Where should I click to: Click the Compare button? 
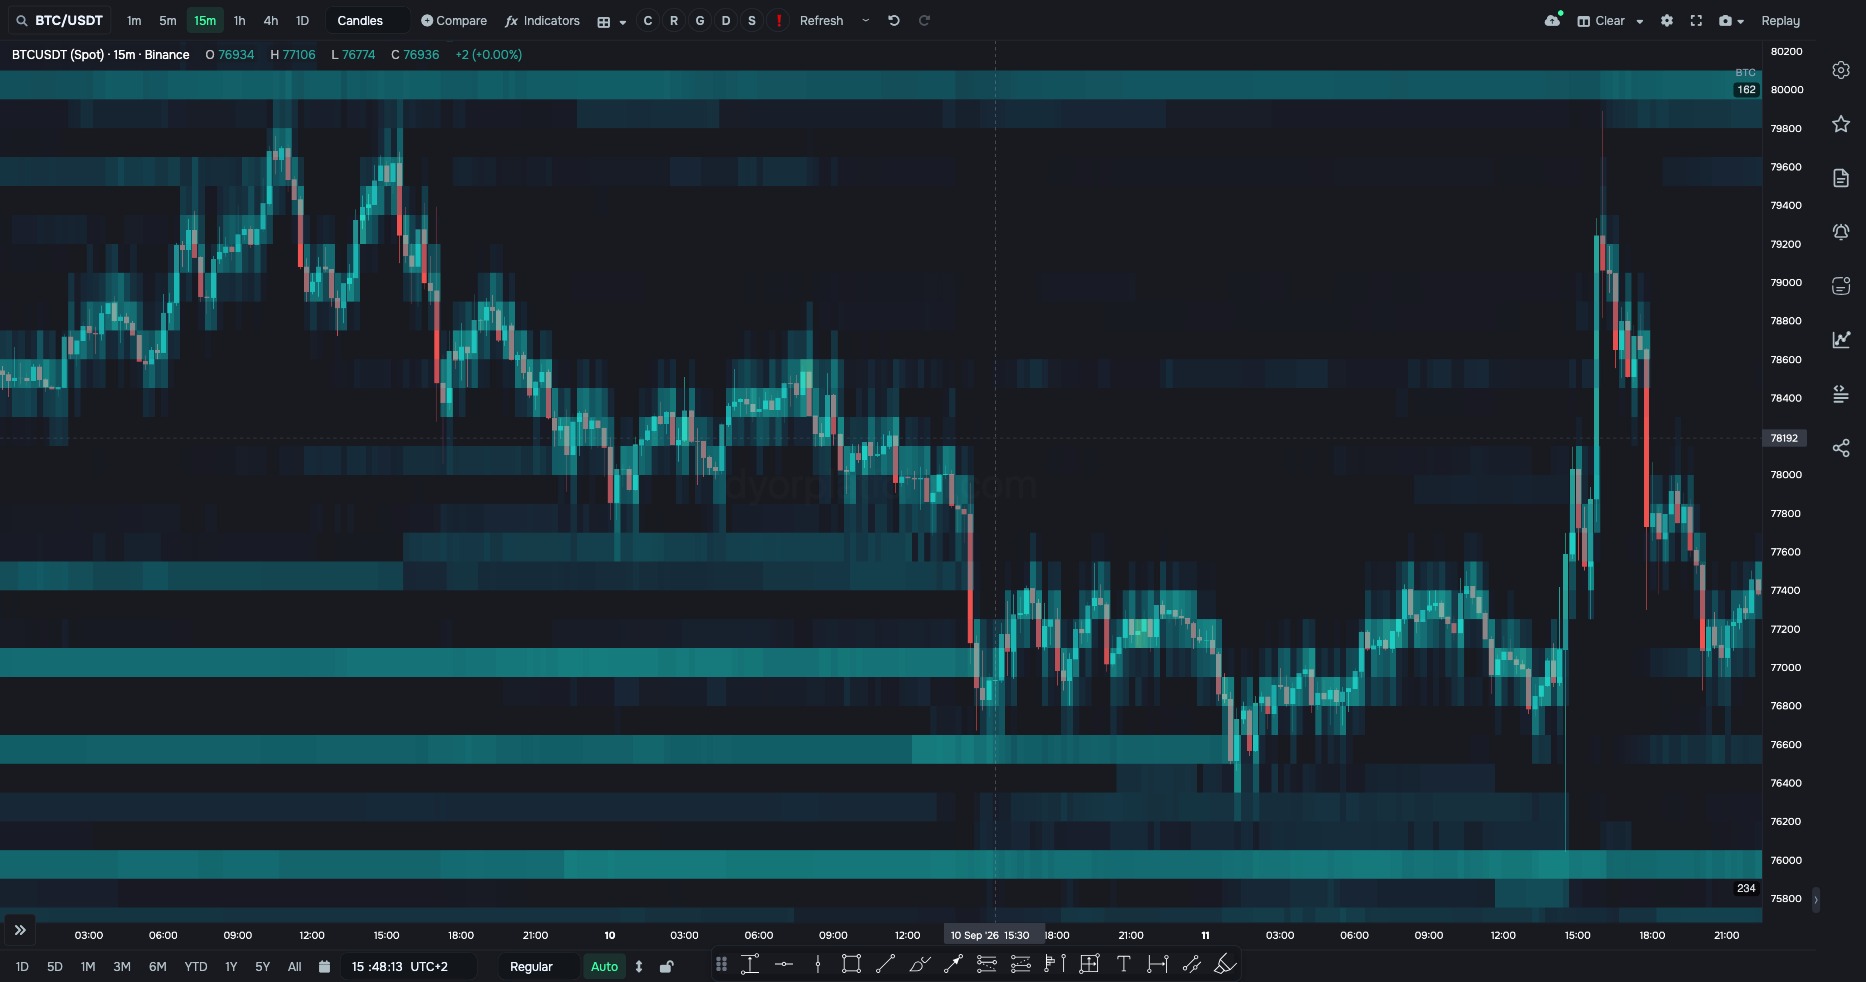point(454,21)
